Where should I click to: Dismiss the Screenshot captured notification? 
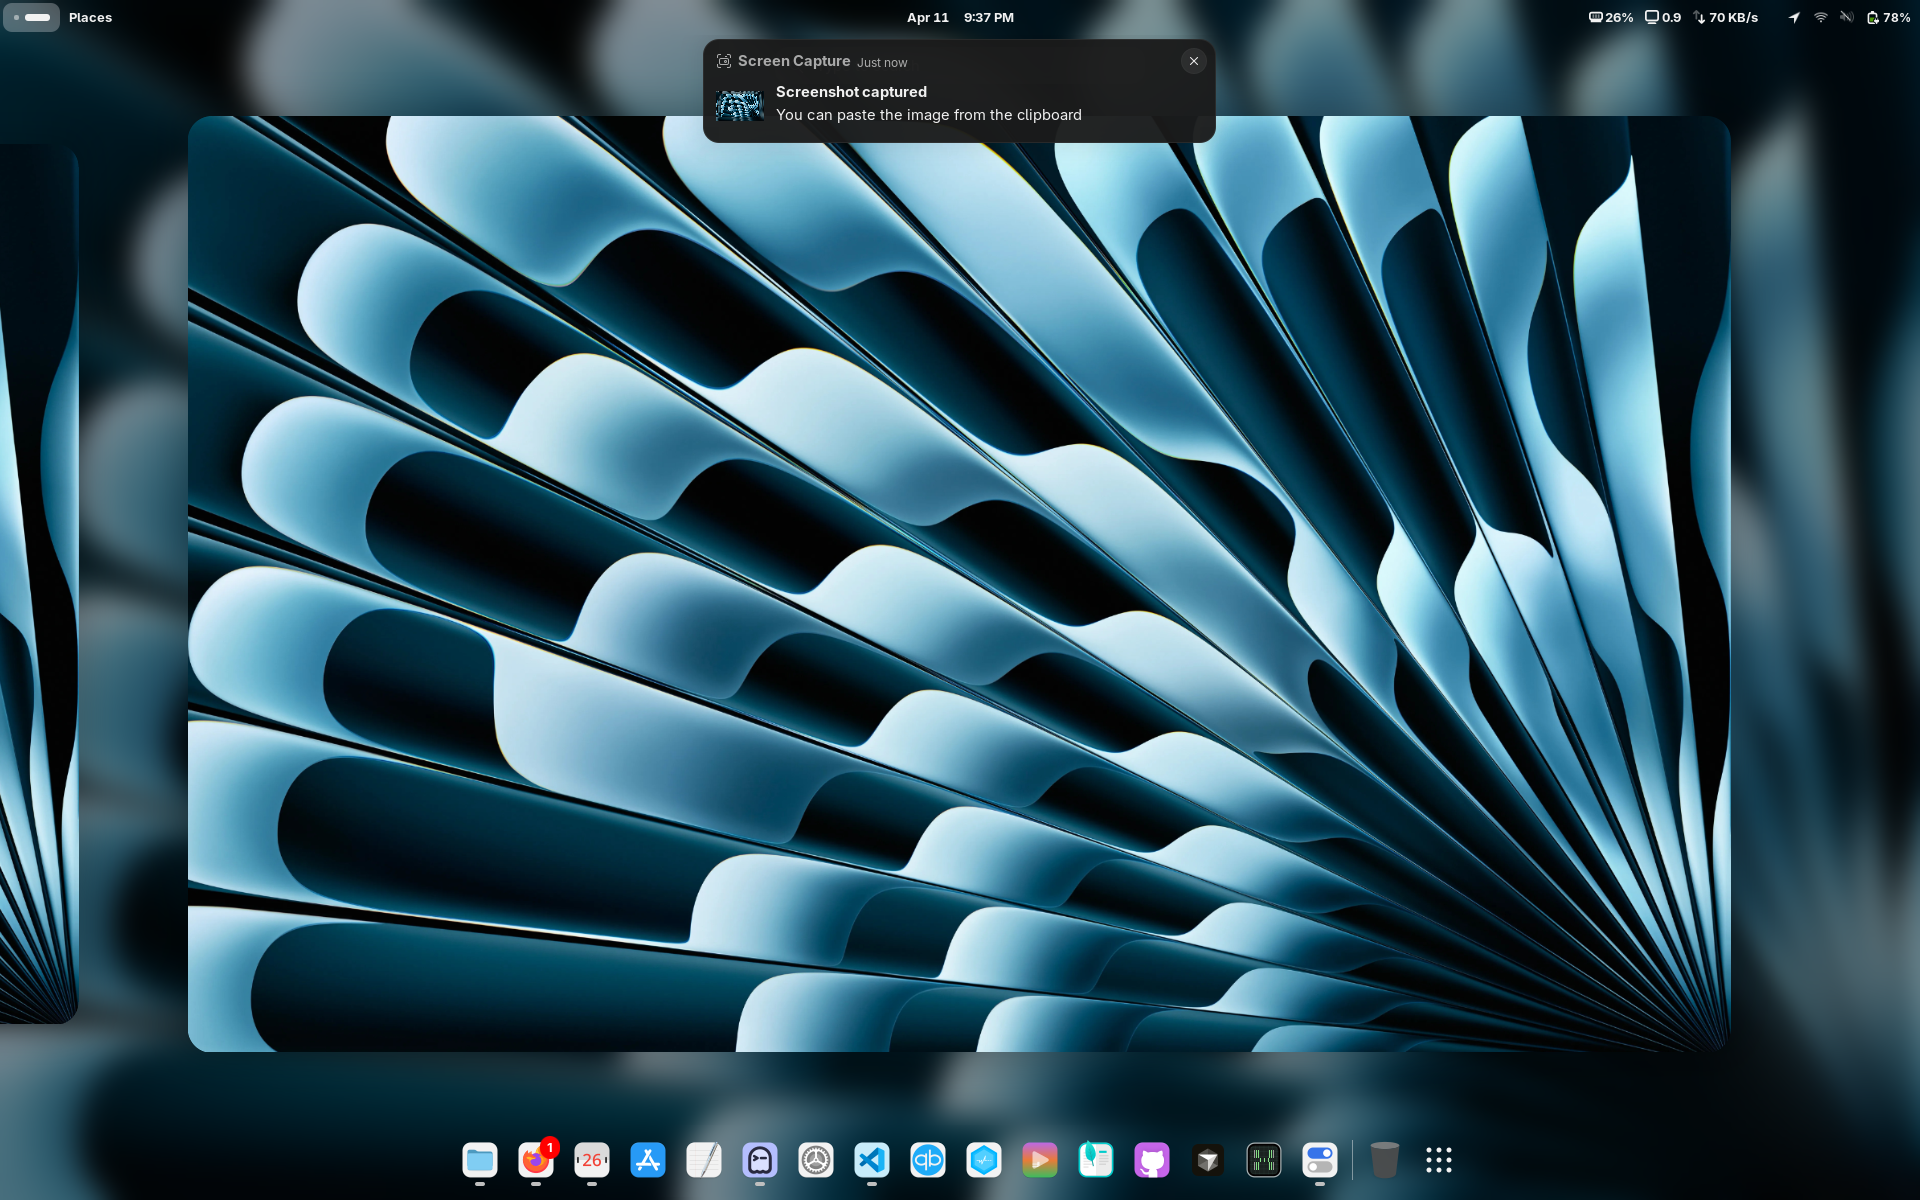click(x=1194, y=61)
